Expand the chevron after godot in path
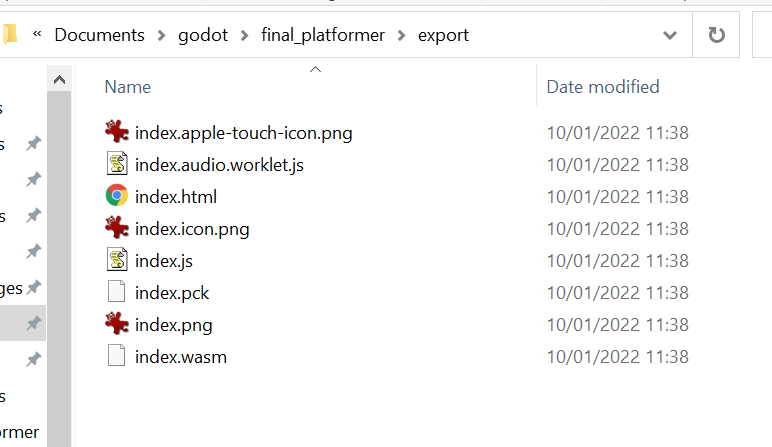The width and height of the screenshot is (772, 447). pyautogui.click(x=244, y=35)
